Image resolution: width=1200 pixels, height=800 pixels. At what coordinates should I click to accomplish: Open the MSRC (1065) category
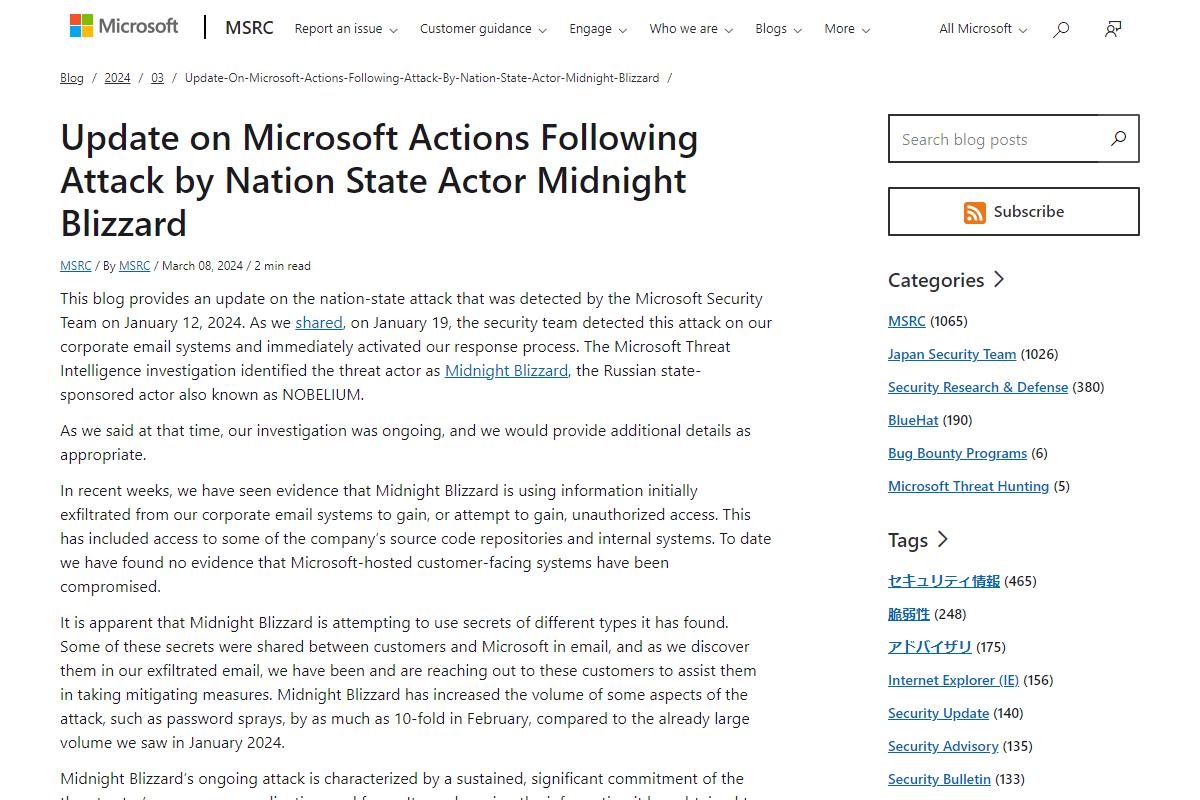pos(907,321)
